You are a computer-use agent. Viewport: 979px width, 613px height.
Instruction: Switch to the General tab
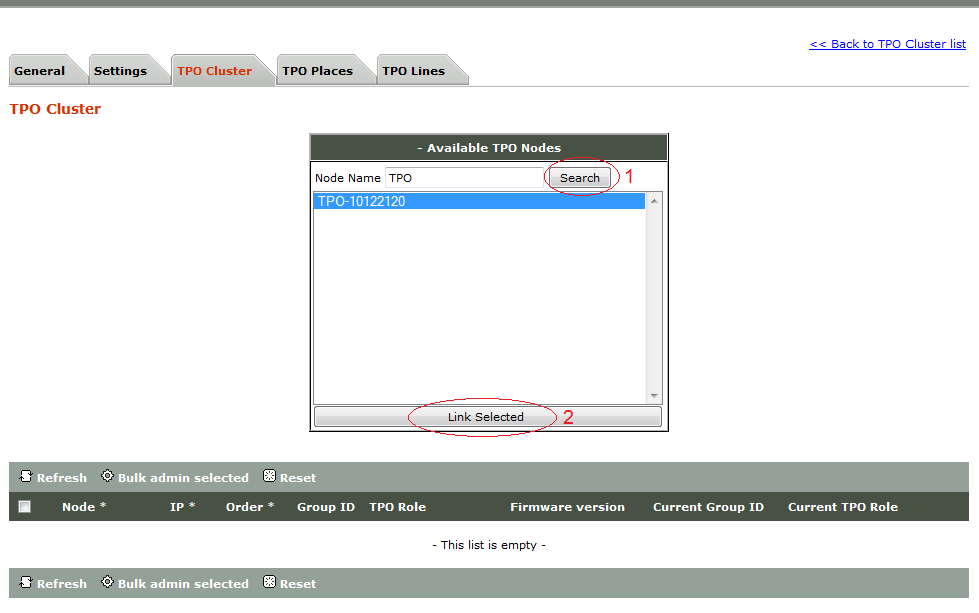click(x=41, y=70)
